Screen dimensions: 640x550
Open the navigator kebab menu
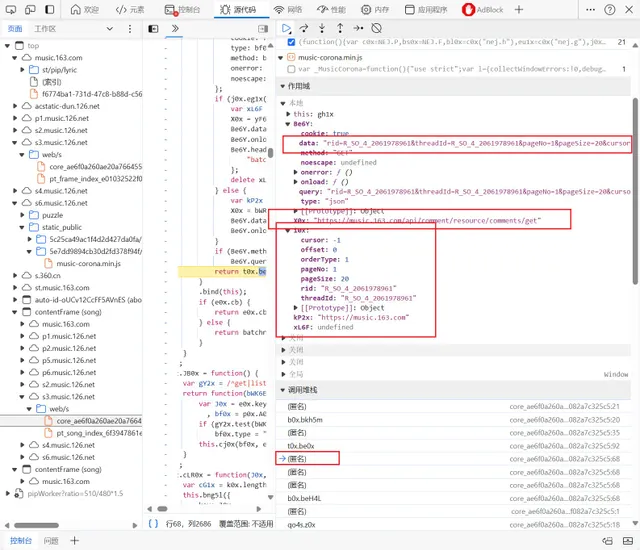pyautogui.click(x=130, y=29)
